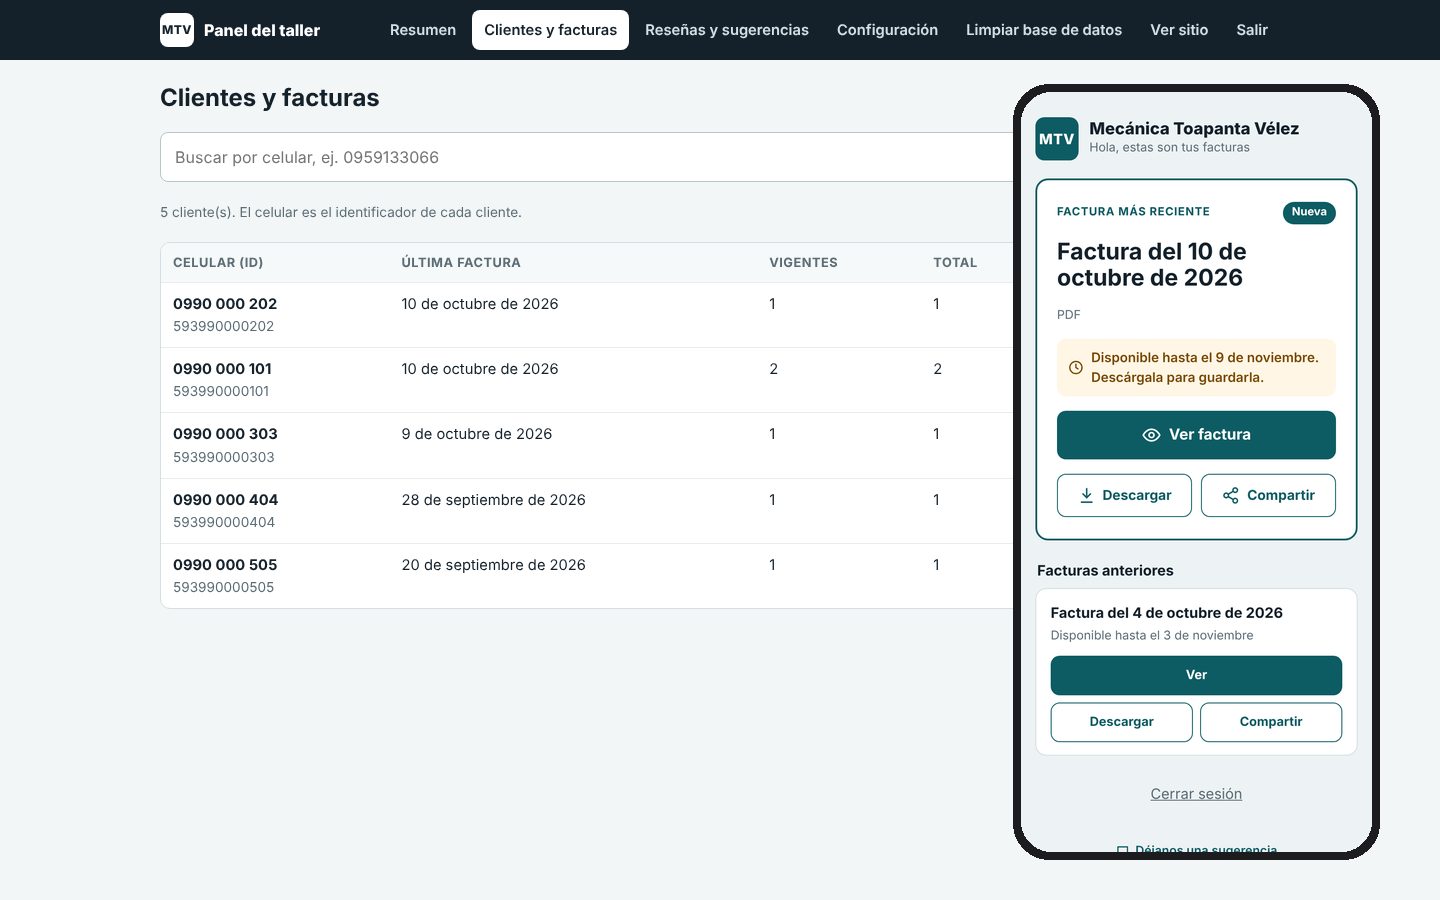Click the Nueva badge on the invoice card

pyautogui.click(x=1309, y=212)
